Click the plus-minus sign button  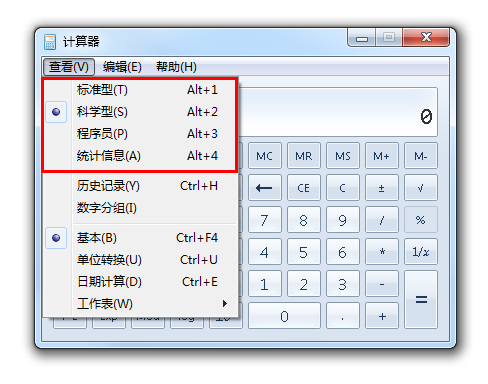pyautogui.click(x=382, y=188)
